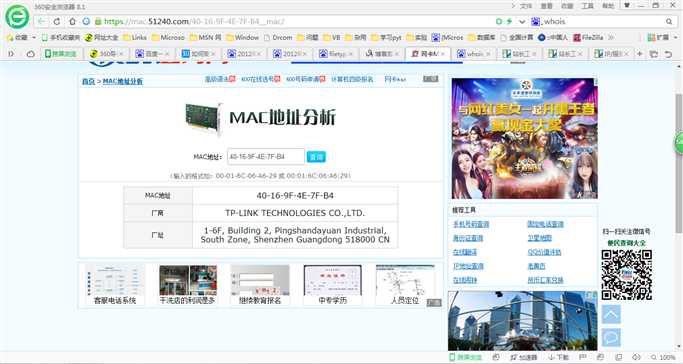Click the undo closed tab arrow icon
The image size is (683, 364).
[668, 54]
